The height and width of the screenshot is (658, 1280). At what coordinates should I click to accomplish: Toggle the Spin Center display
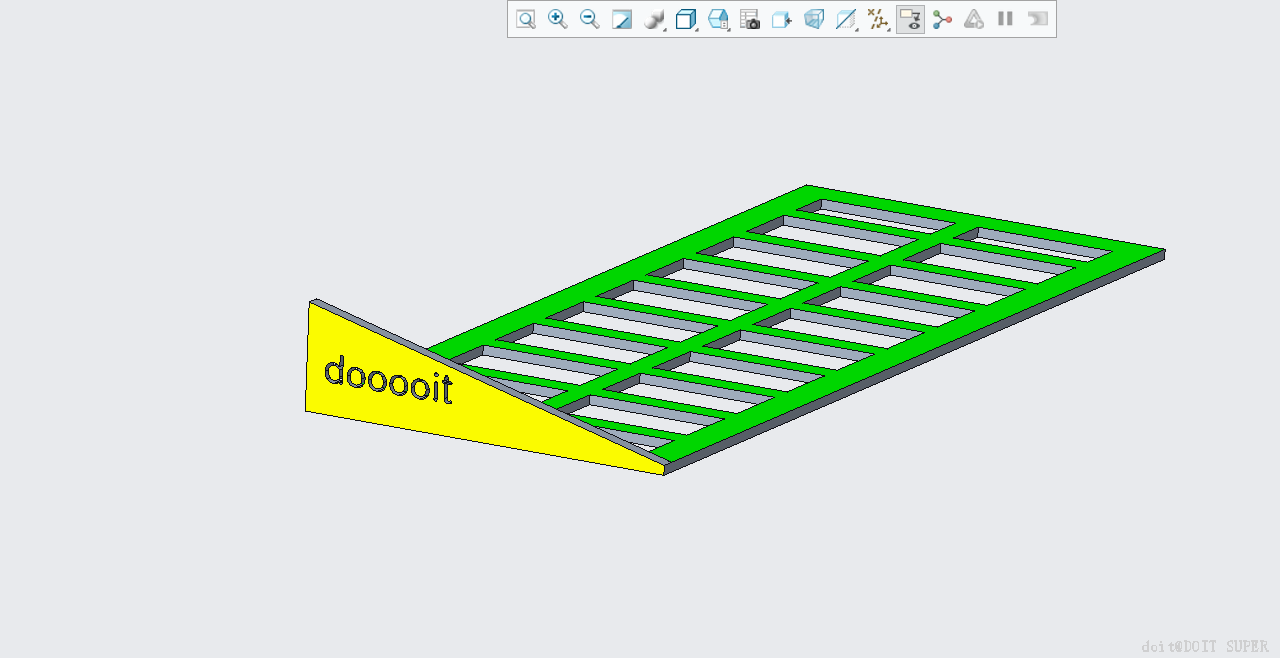coord(942,19)
